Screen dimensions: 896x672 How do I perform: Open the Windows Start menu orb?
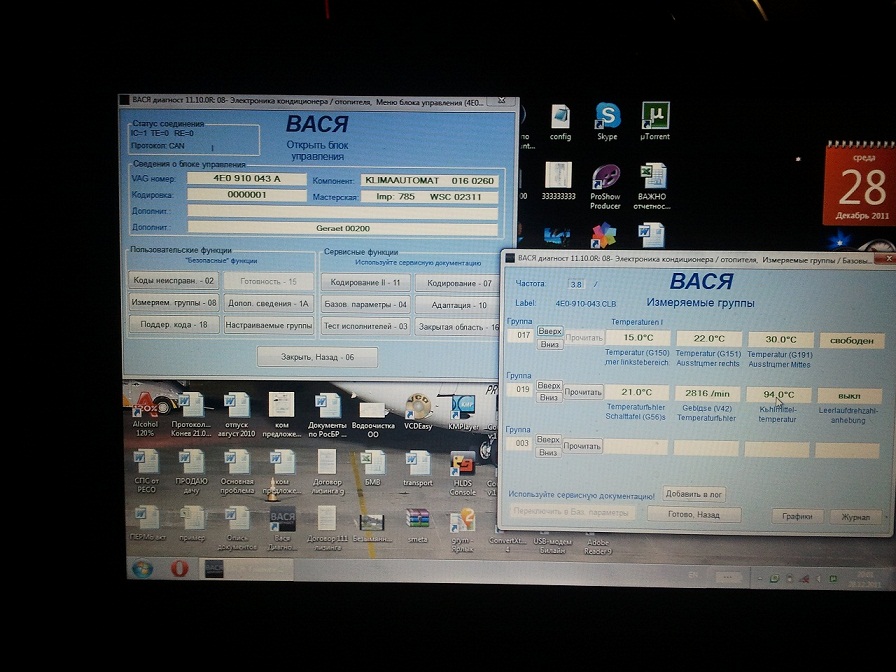[144, 568]
